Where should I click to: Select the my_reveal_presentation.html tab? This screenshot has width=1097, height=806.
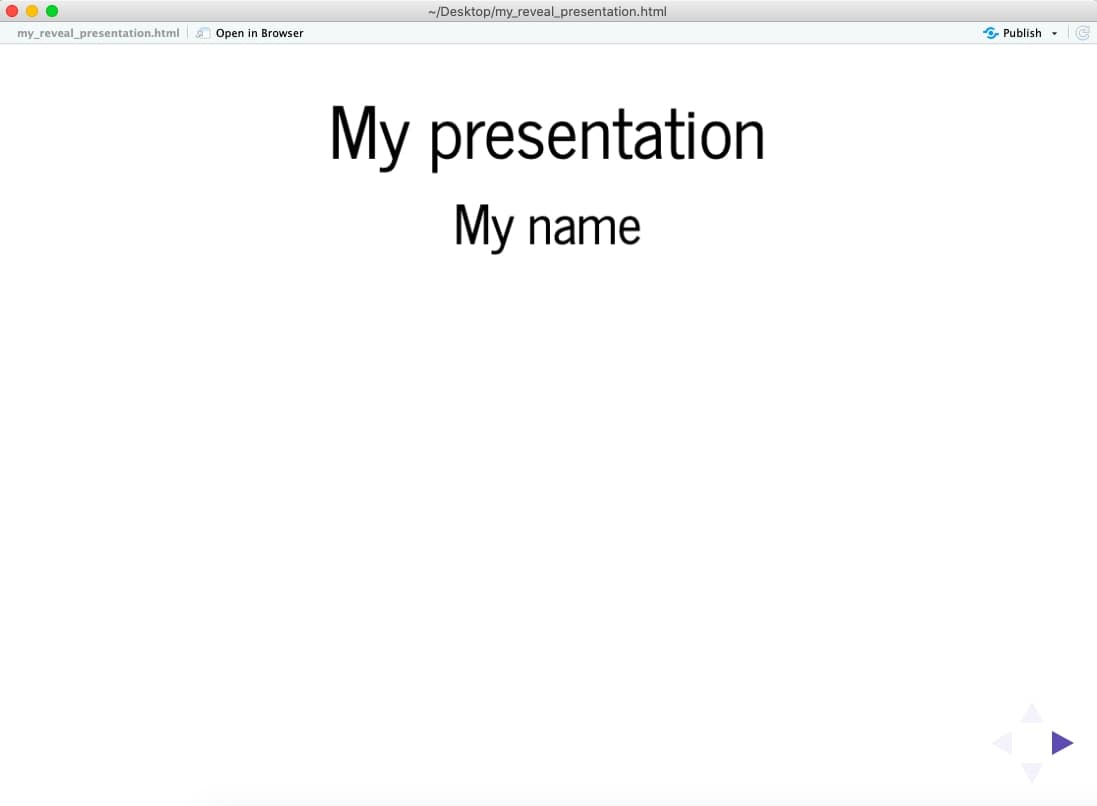pyautogui.click(x=95, y=32)
